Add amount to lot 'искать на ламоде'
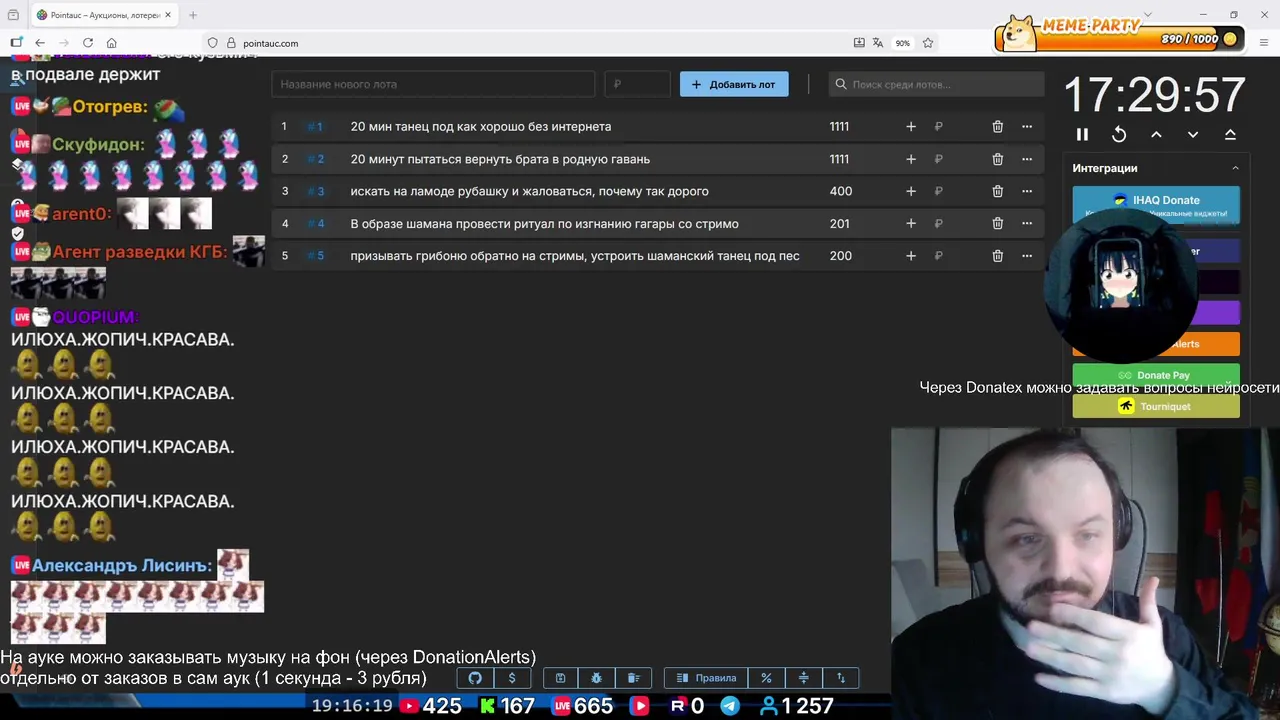 (x=910, y=191)
